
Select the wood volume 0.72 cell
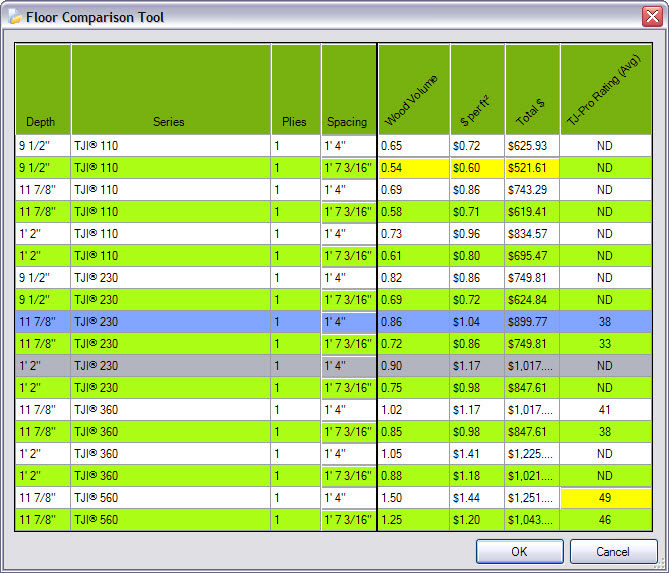(x=413, y=344)
